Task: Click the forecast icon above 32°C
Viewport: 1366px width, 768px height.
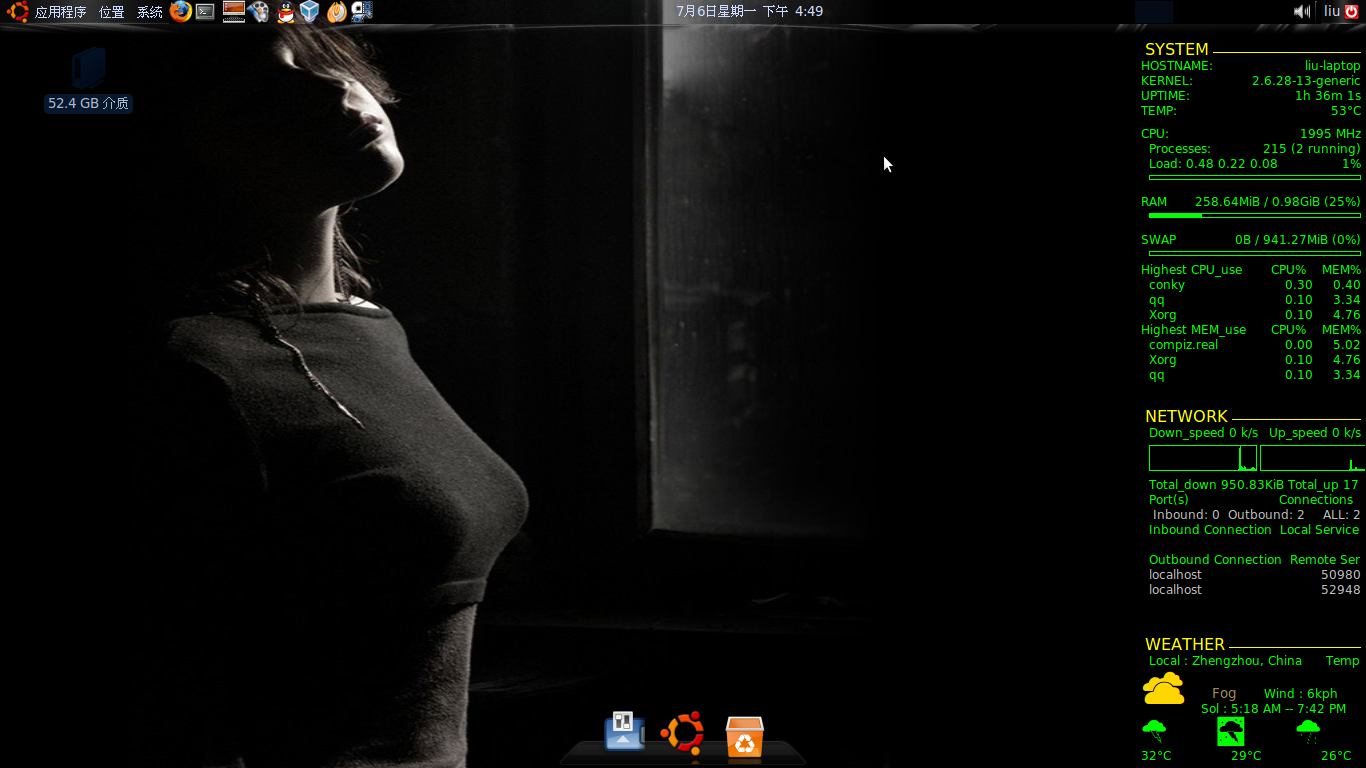Action: tap(1154, 731)
